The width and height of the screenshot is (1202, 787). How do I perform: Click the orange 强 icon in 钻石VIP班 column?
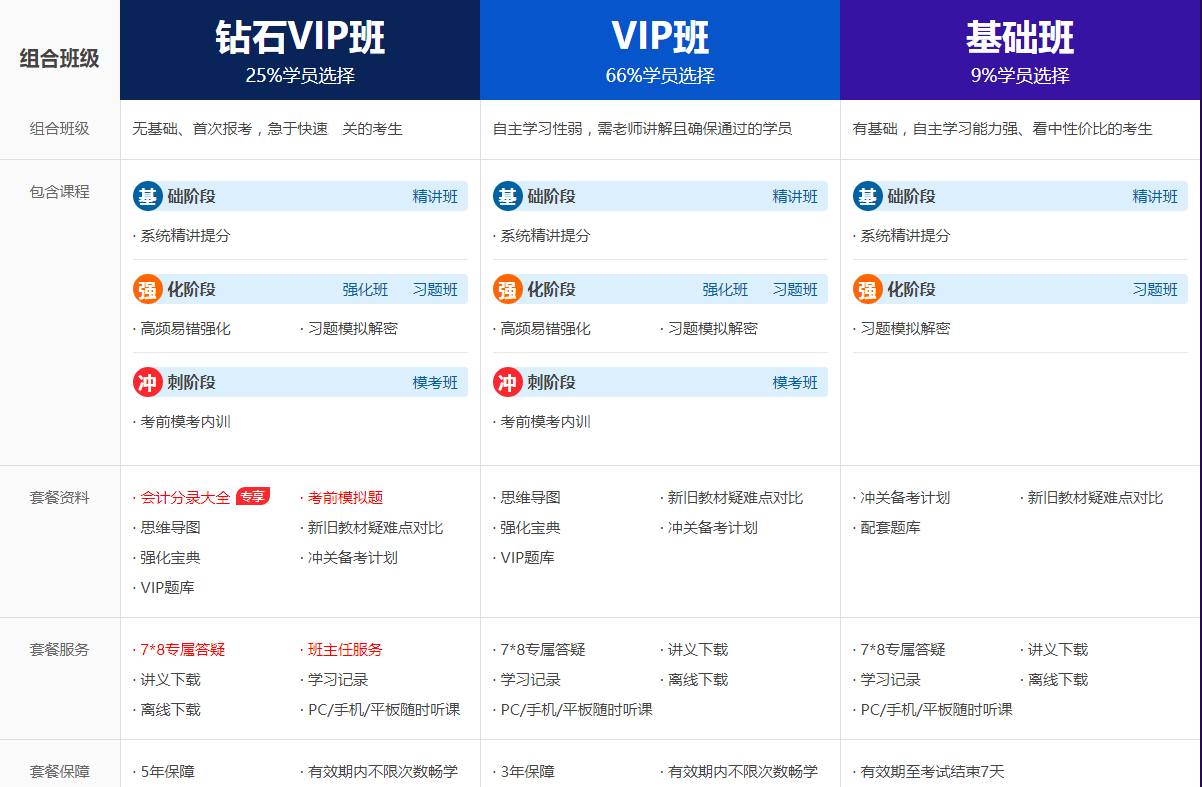tap(147, 289)
